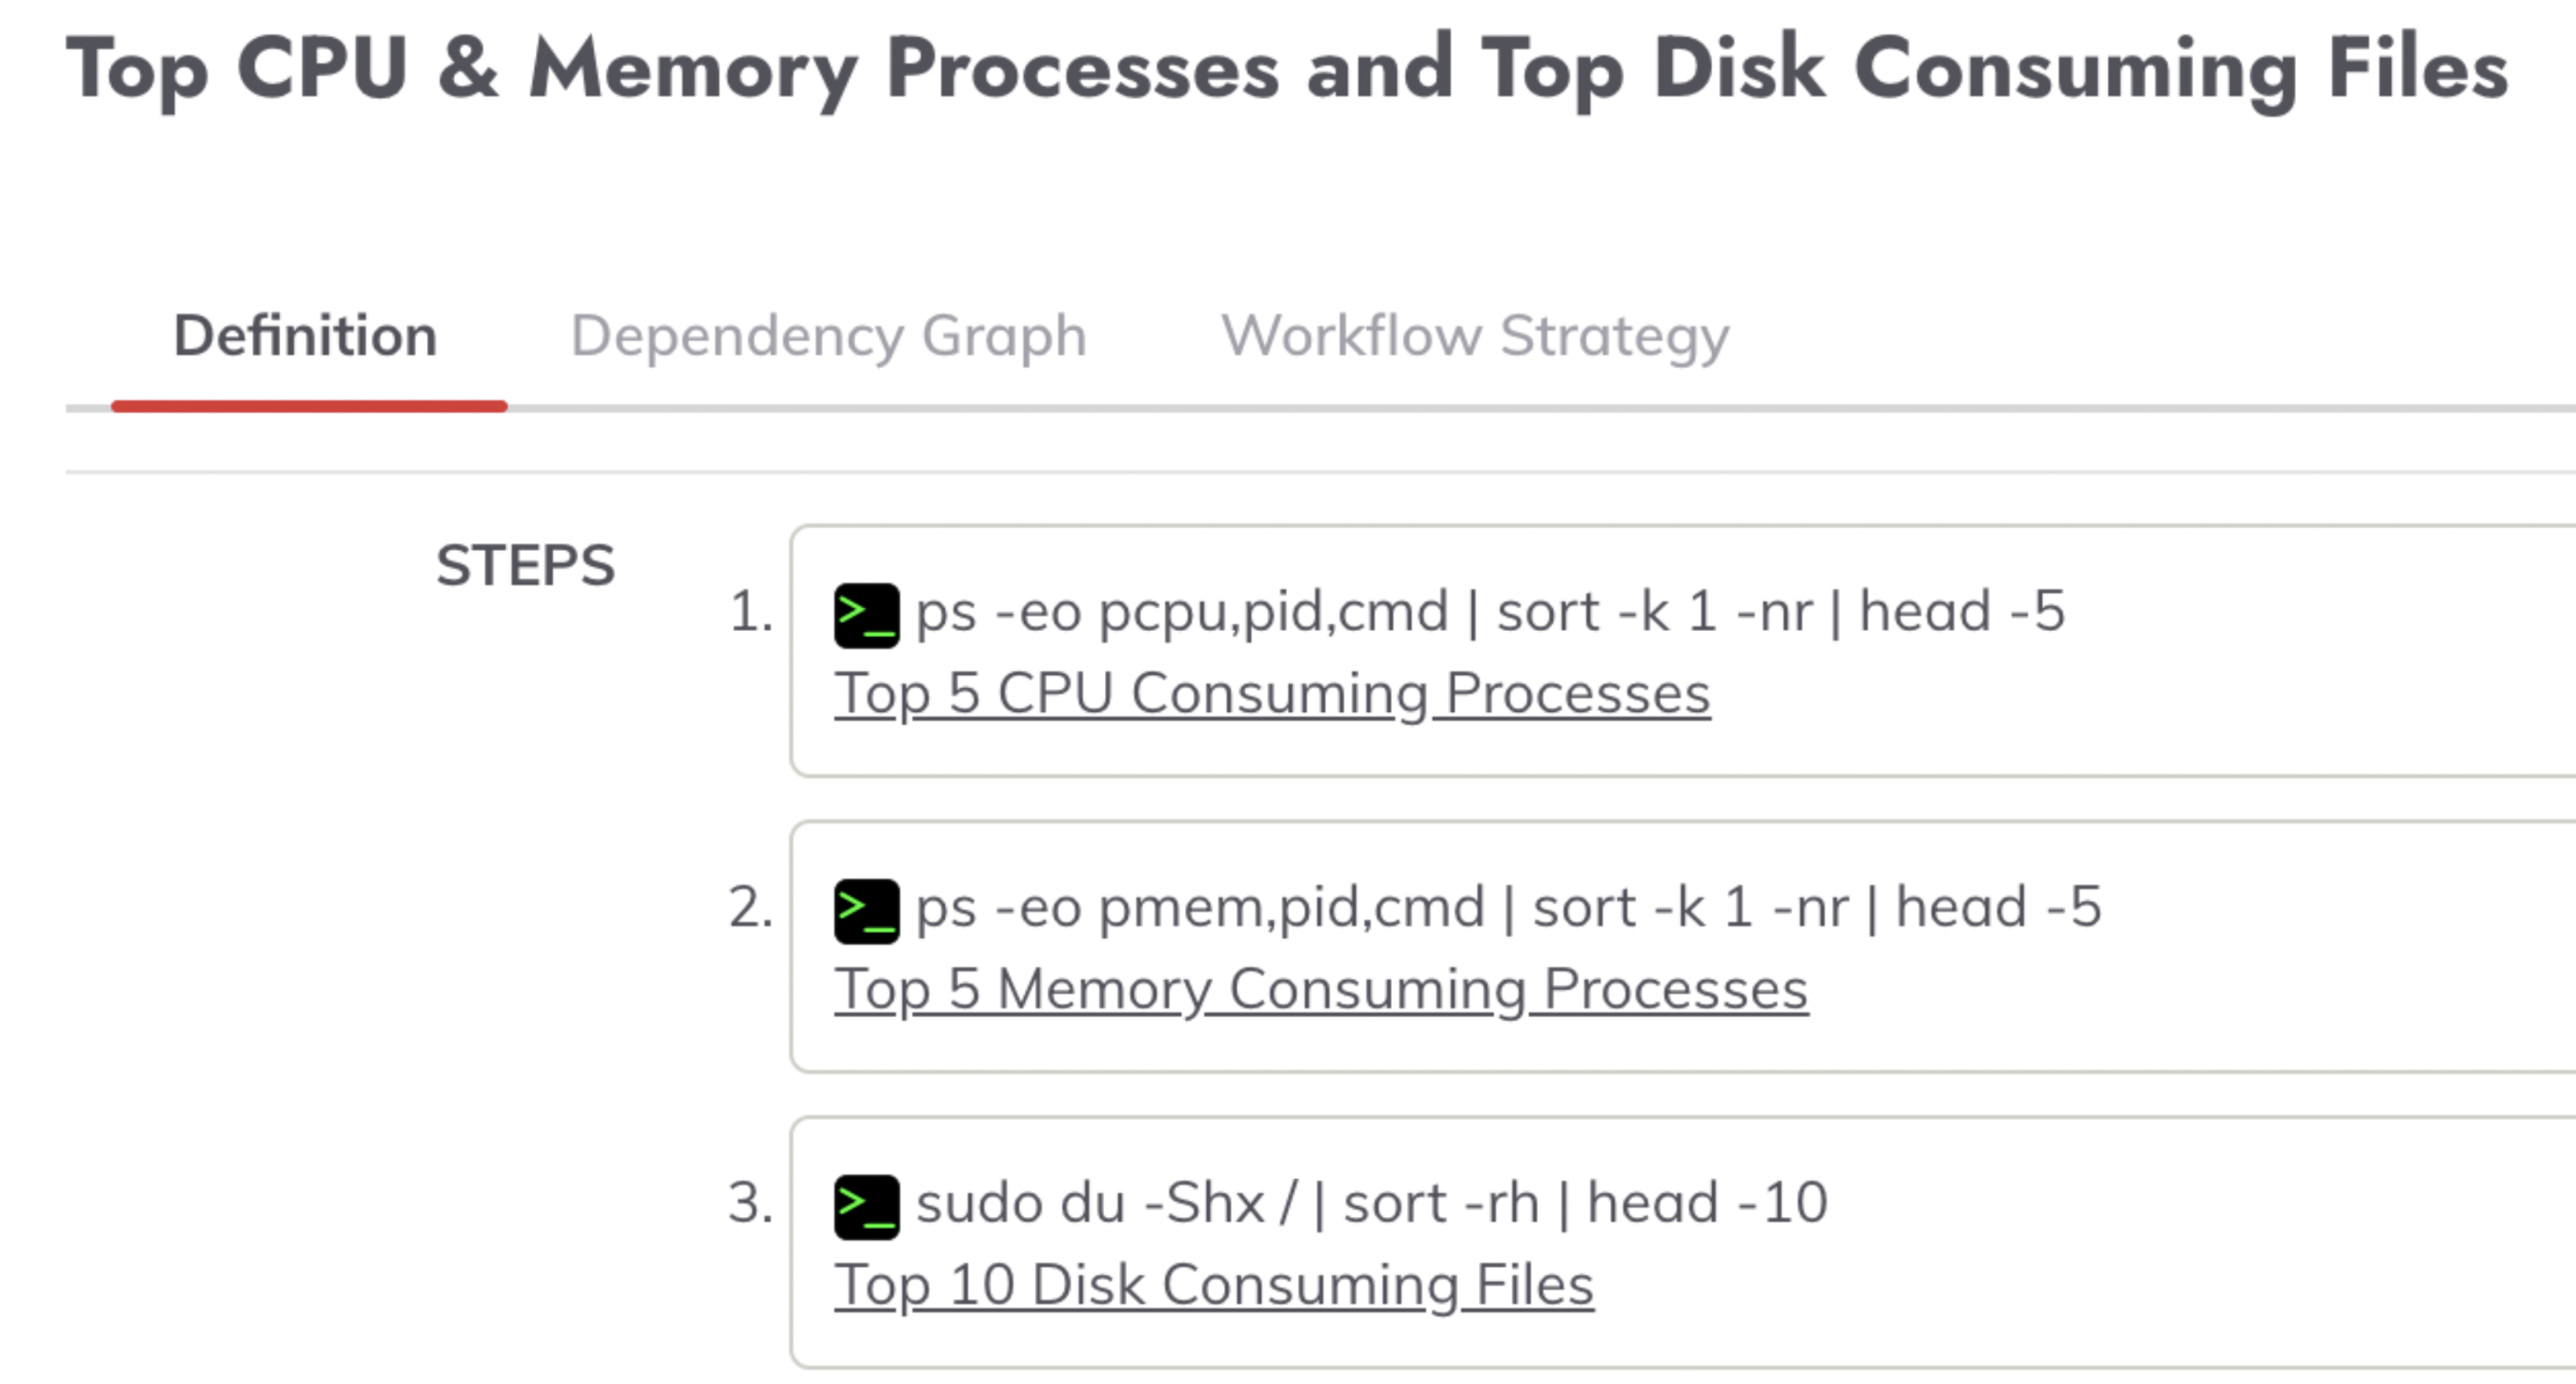Click the ps -eo pcpu command text
Image resolution: width=2576 pixels, height=1384 pixels.
coord(1490,612)
